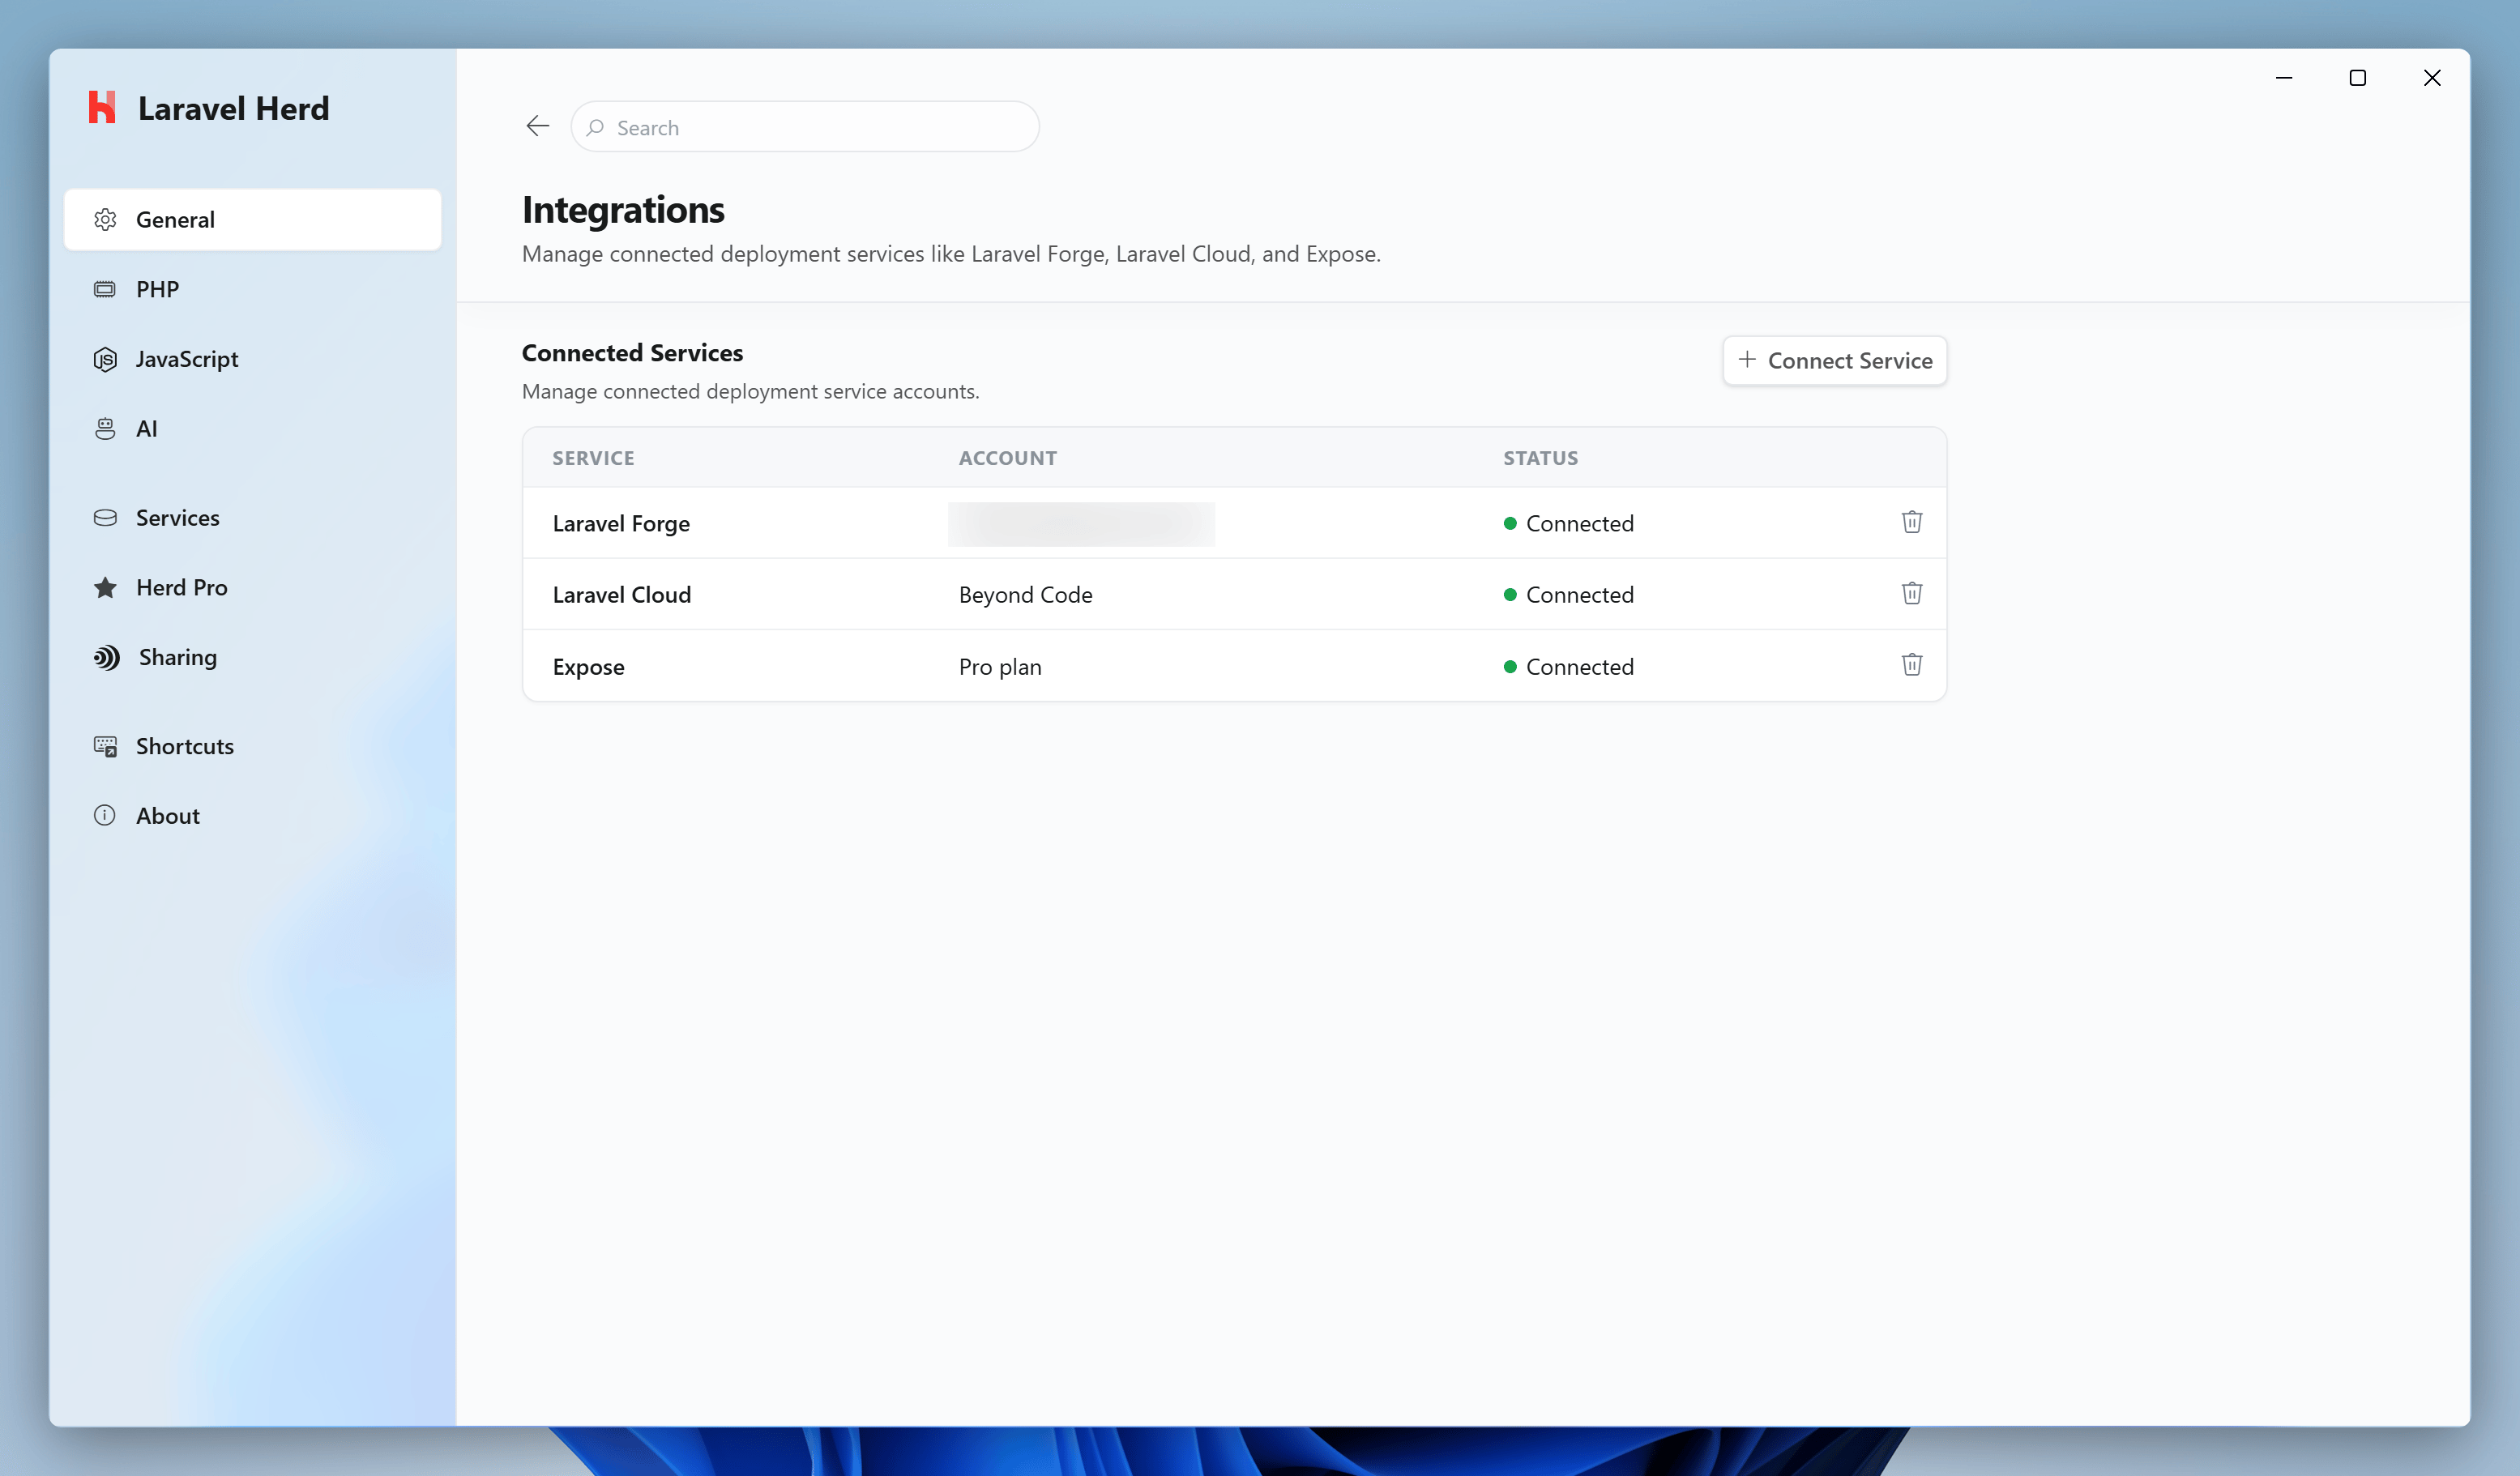This screenshot has width=2520, height=1476.
Task: Click the Services database icon
Action: 105,518
